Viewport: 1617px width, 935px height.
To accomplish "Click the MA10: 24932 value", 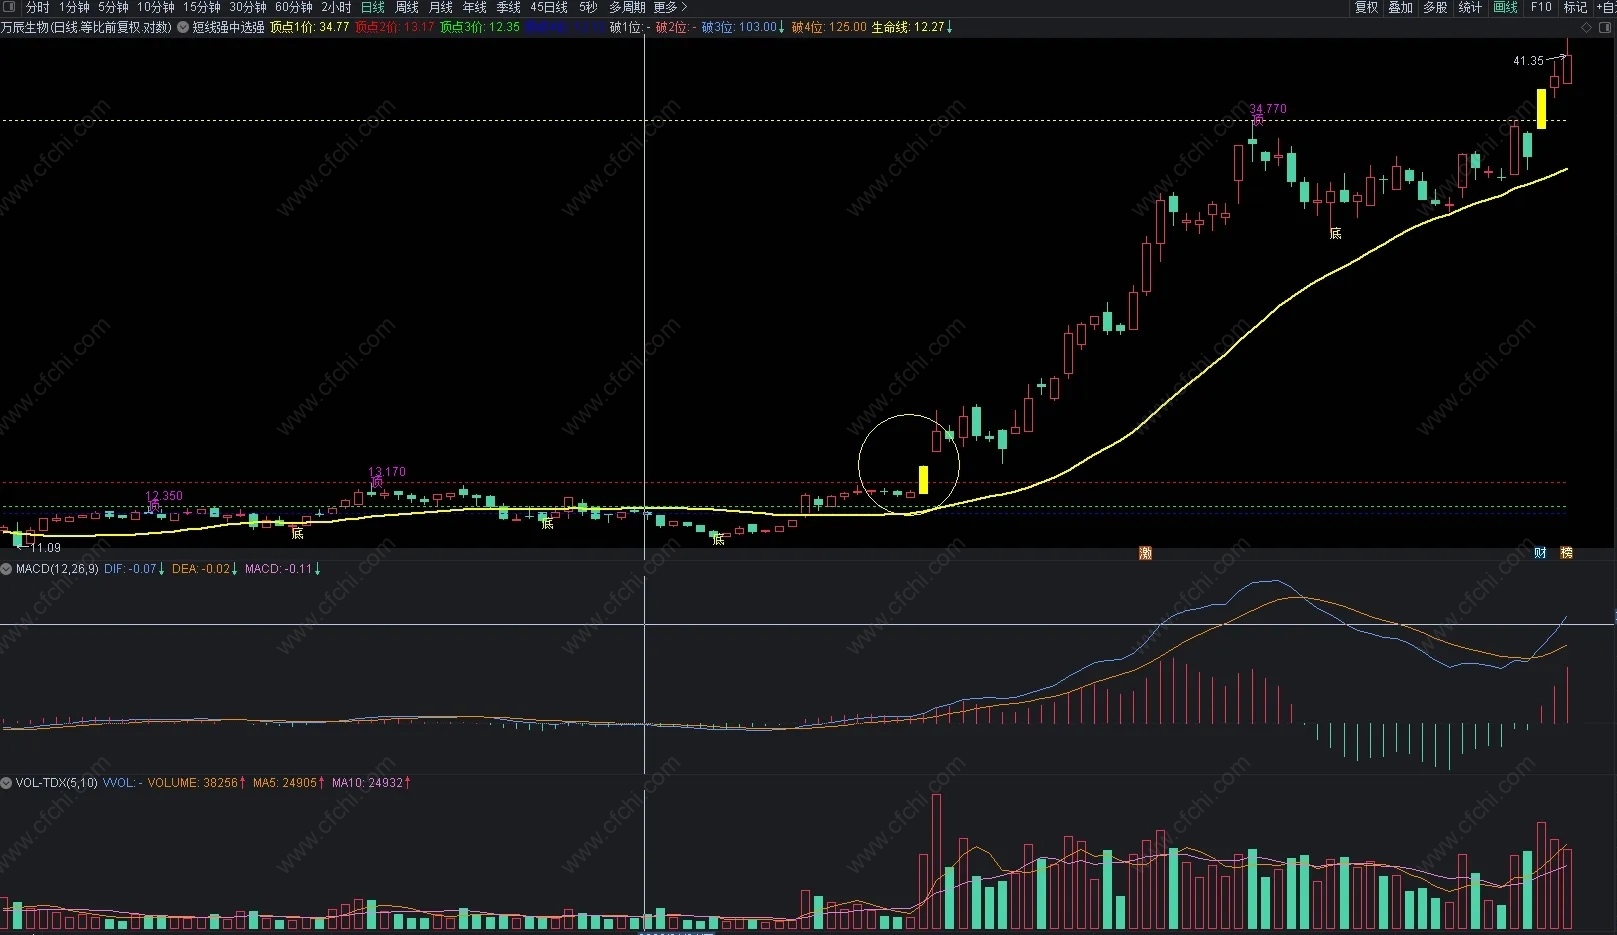I will tap(371, 783).
